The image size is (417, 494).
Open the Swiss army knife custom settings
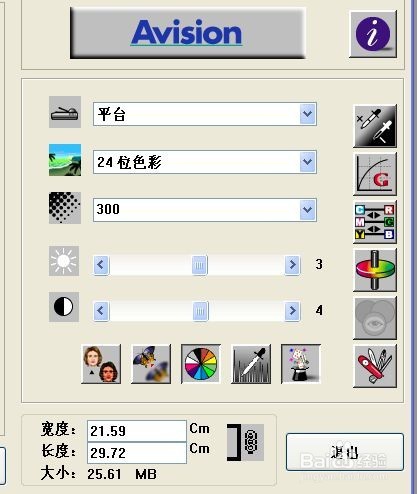click(375, 366)
